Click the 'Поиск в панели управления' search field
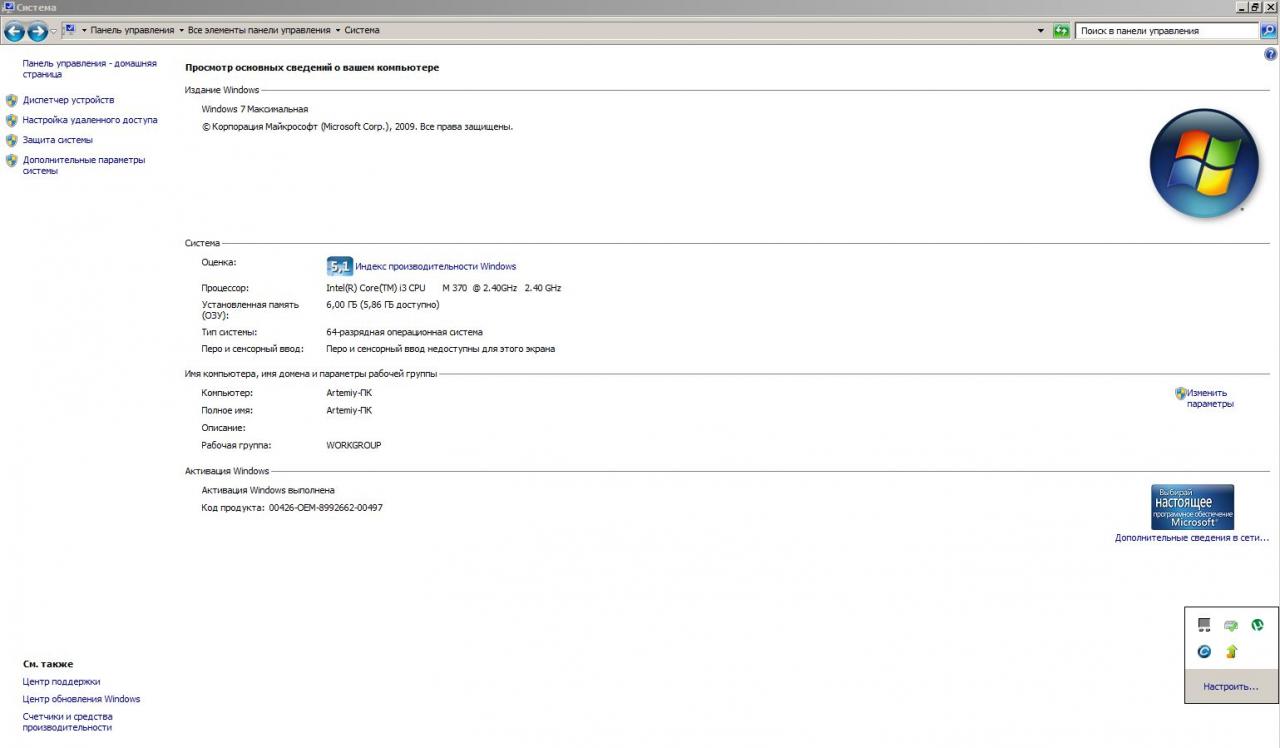The height and width of the screenshot is (748, 1280). pos(1165,31)
